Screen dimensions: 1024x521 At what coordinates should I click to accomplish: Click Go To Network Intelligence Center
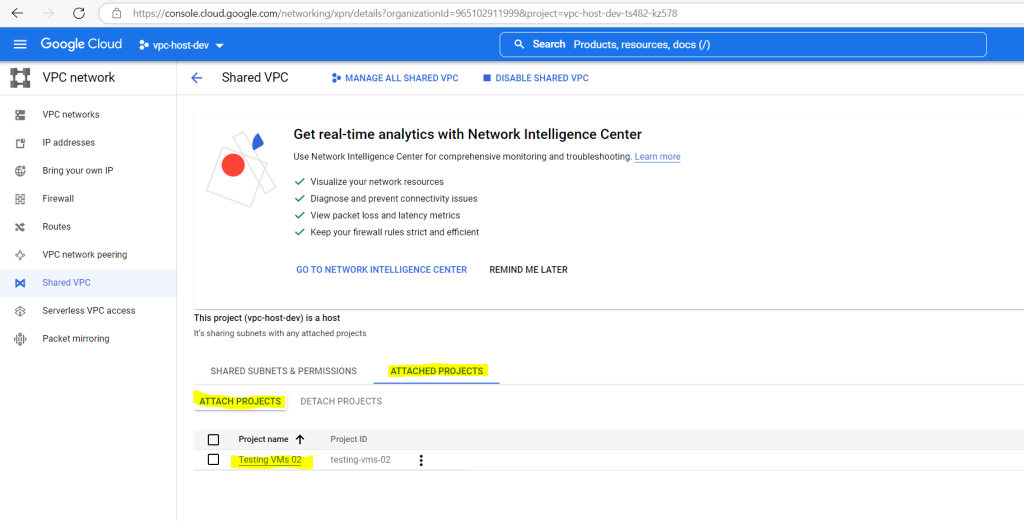[381, 270]
